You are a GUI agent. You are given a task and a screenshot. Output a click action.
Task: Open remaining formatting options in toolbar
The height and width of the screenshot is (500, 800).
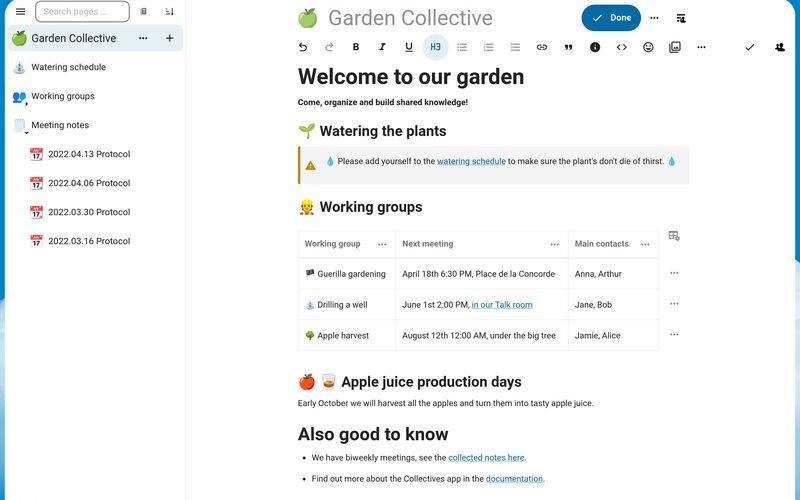tap(702, 47)
